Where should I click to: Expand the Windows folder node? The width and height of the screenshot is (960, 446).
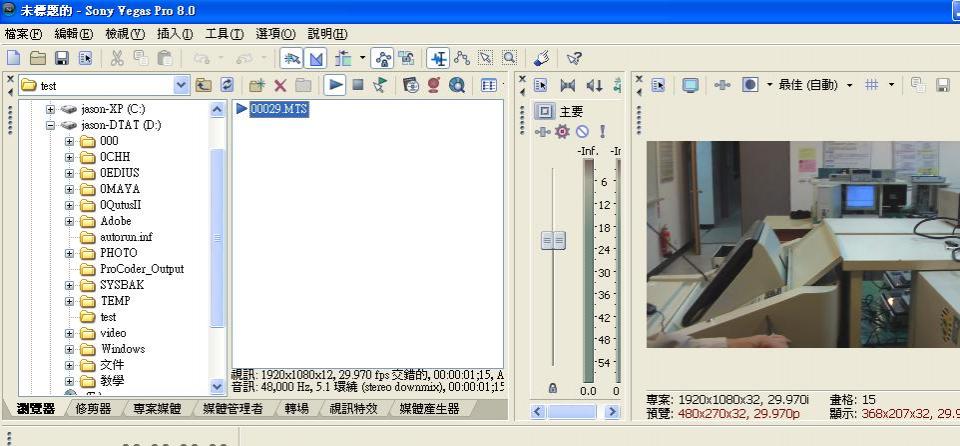click(x=69, y=349)
